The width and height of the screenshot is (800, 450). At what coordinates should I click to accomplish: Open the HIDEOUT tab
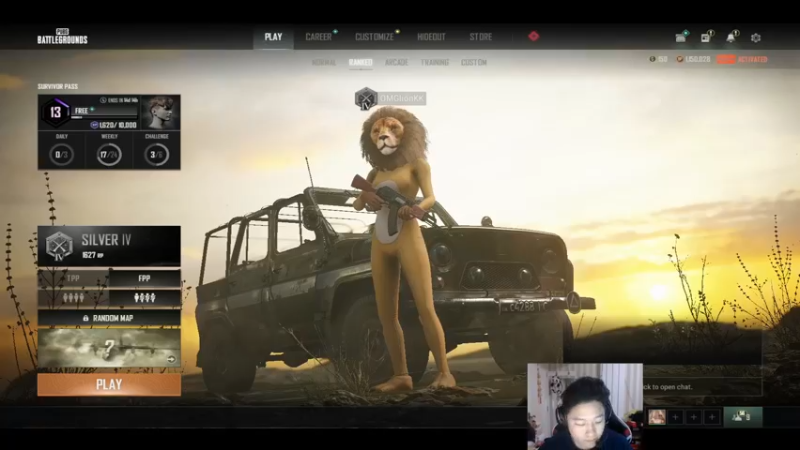click(431, 37)
